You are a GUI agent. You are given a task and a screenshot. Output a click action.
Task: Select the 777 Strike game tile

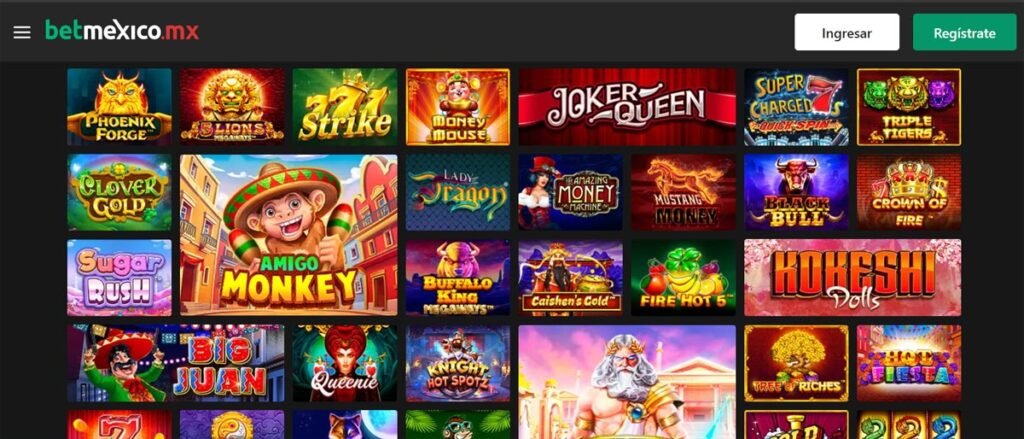(x=345, y=107)
